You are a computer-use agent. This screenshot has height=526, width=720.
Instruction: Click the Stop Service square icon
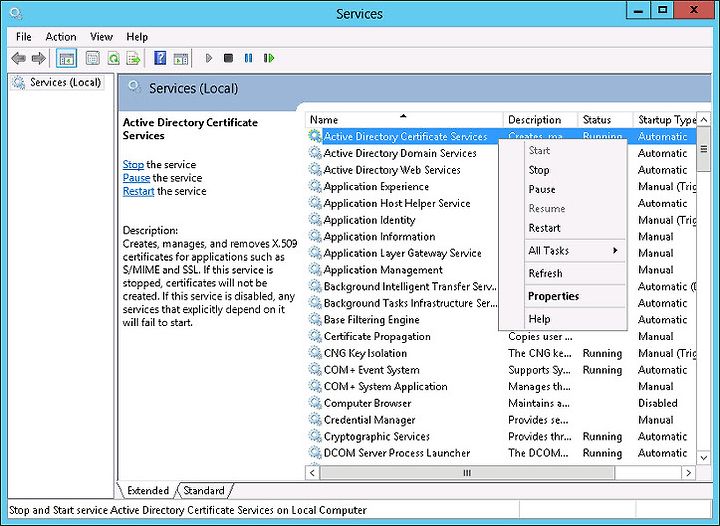[228, 58]
